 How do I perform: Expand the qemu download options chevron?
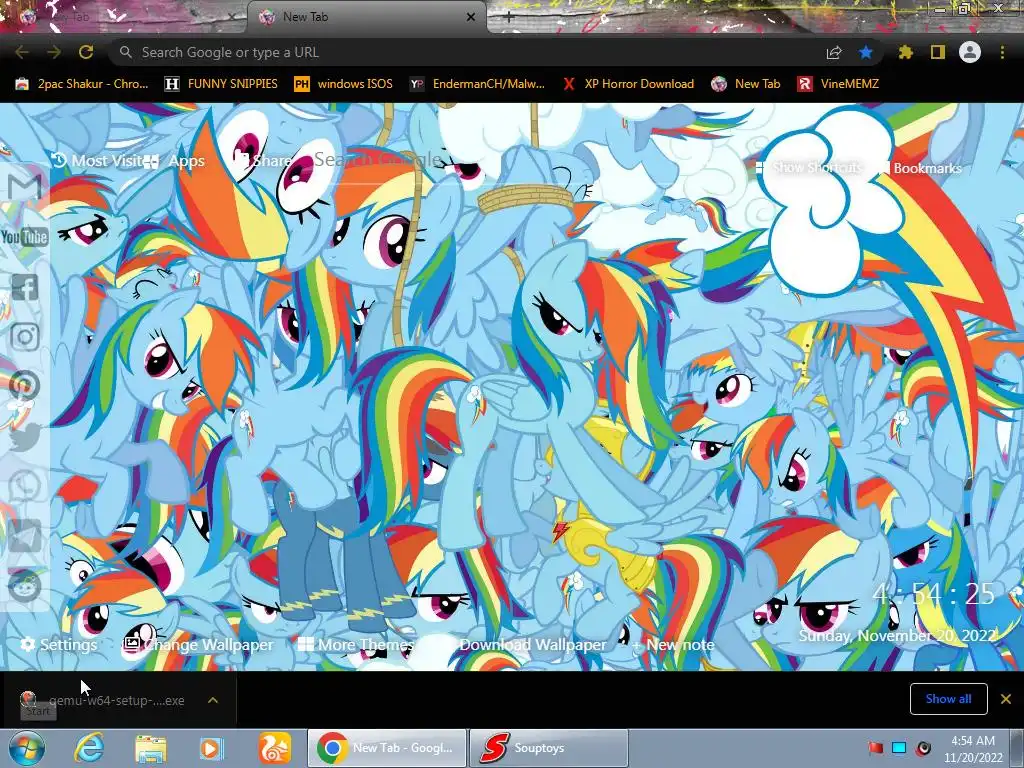tap(213, 700)
